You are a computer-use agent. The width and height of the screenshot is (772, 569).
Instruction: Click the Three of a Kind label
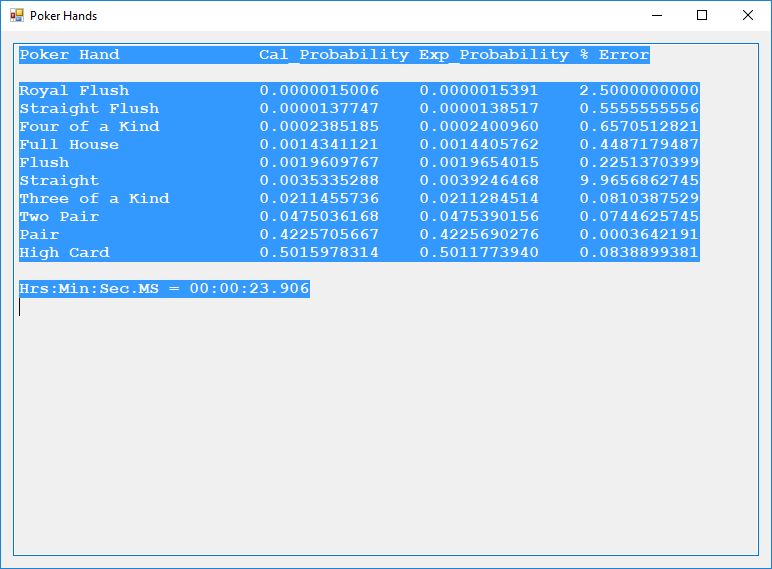(94, 199)
